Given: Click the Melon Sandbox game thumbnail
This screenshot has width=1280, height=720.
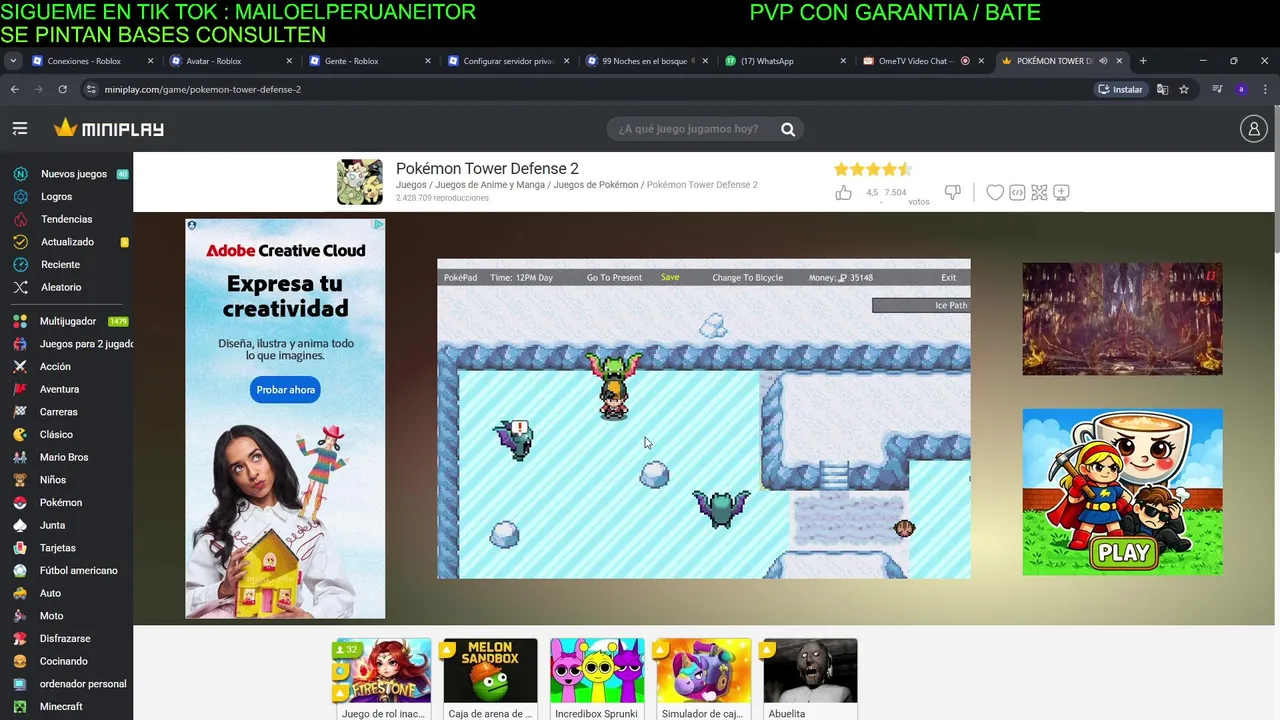Looking at the screenshot, I should (490, 671).
